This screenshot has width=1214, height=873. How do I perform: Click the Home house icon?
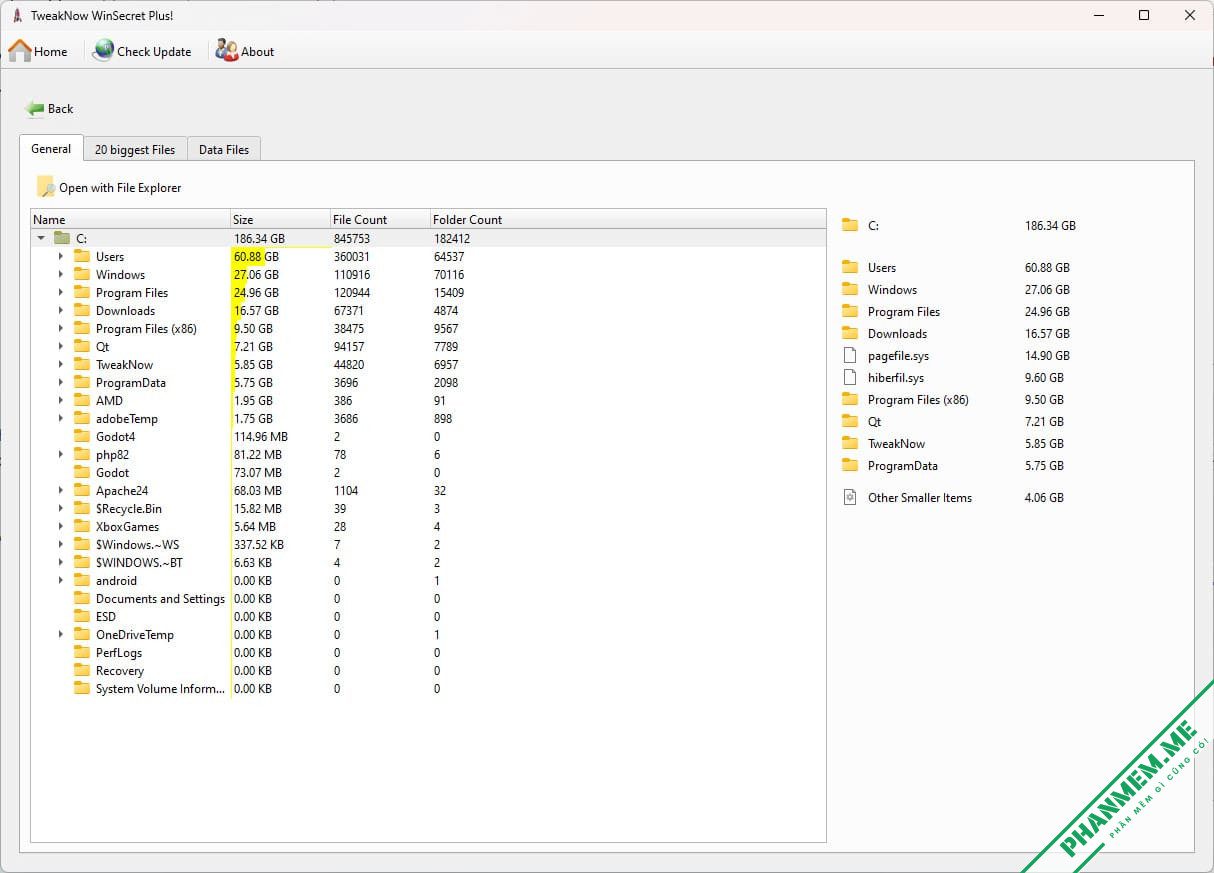coord(20,51)
